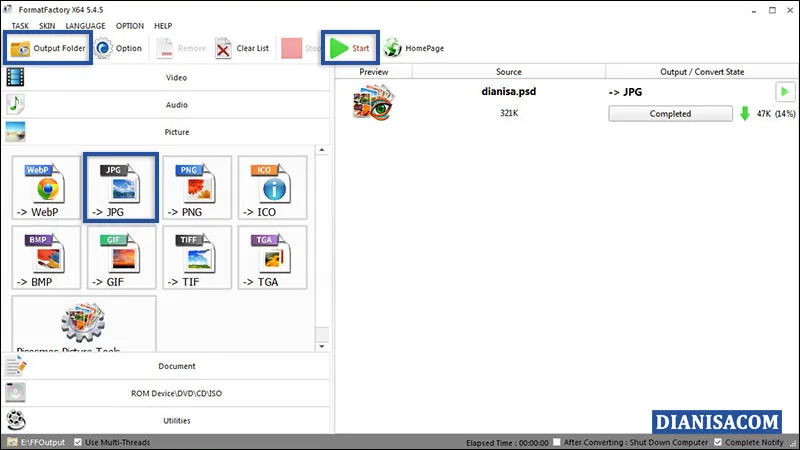Open the LANGUAGE menu

coord(85,26)
